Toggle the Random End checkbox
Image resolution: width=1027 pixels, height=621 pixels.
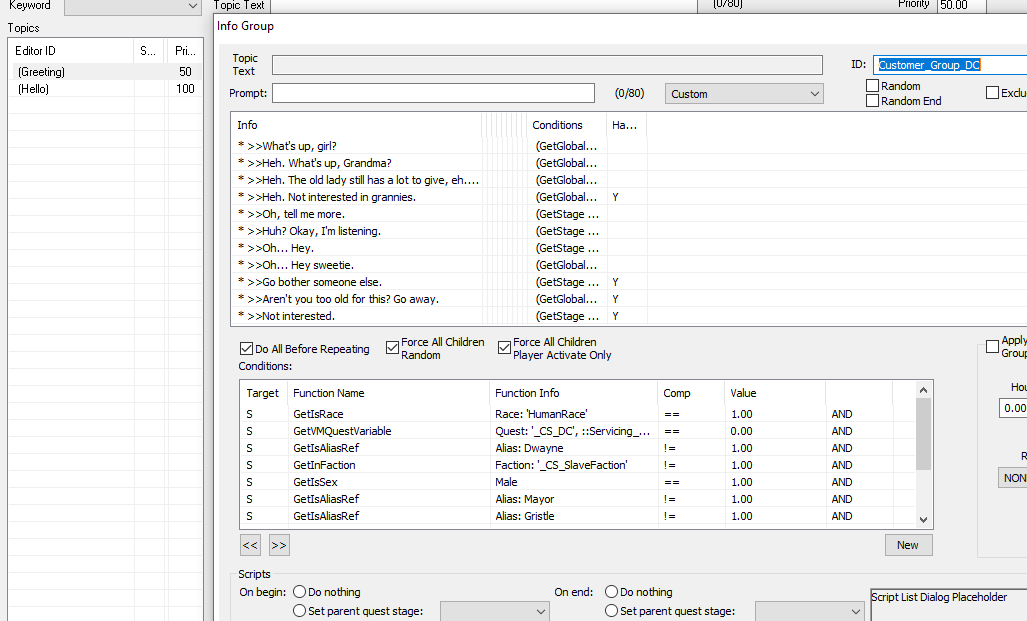[872, 101]
